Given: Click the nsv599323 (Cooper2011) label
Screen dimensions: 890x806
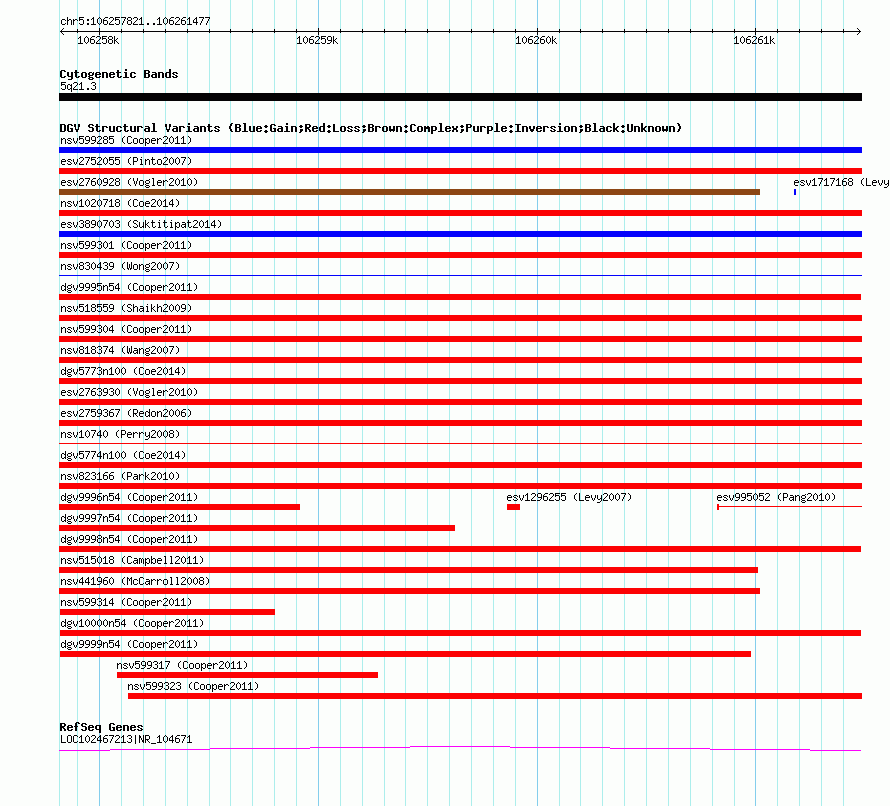Looking at the screenshot, I should click(193, 686).
